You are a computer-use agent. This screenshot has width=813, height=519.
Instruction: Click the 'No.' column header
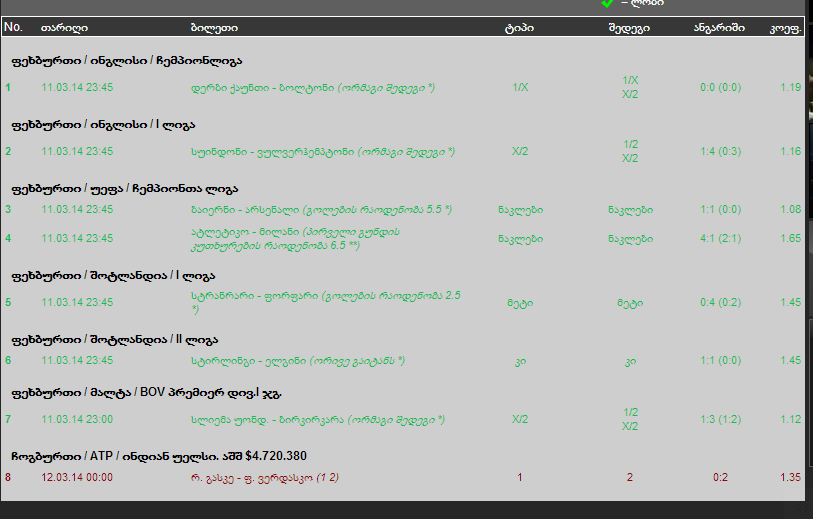point(13,27)
